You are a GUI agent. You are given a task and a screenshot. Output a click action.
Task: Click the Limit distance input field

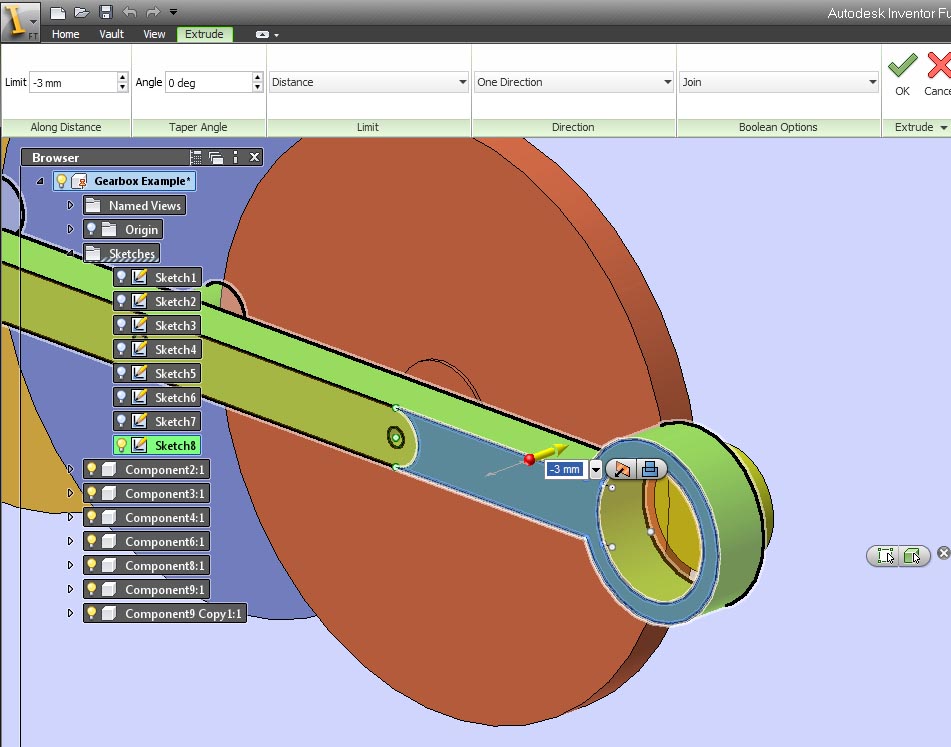73,82
